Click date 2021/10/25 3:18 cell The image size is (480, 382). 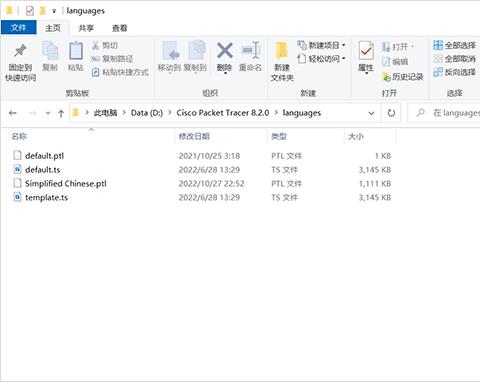point(209,156)
